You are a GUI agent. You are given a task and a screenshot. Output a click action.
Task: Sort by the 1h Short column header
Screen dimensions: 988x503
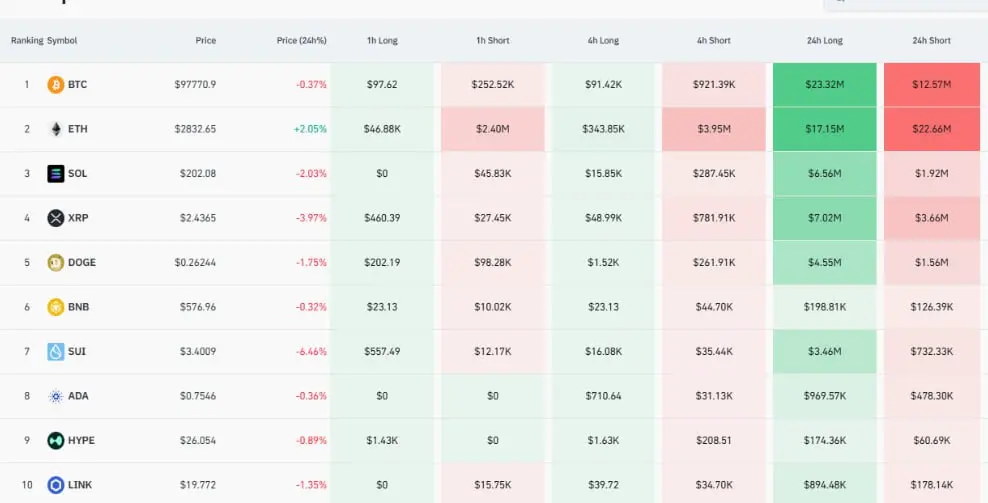(492, 41)
